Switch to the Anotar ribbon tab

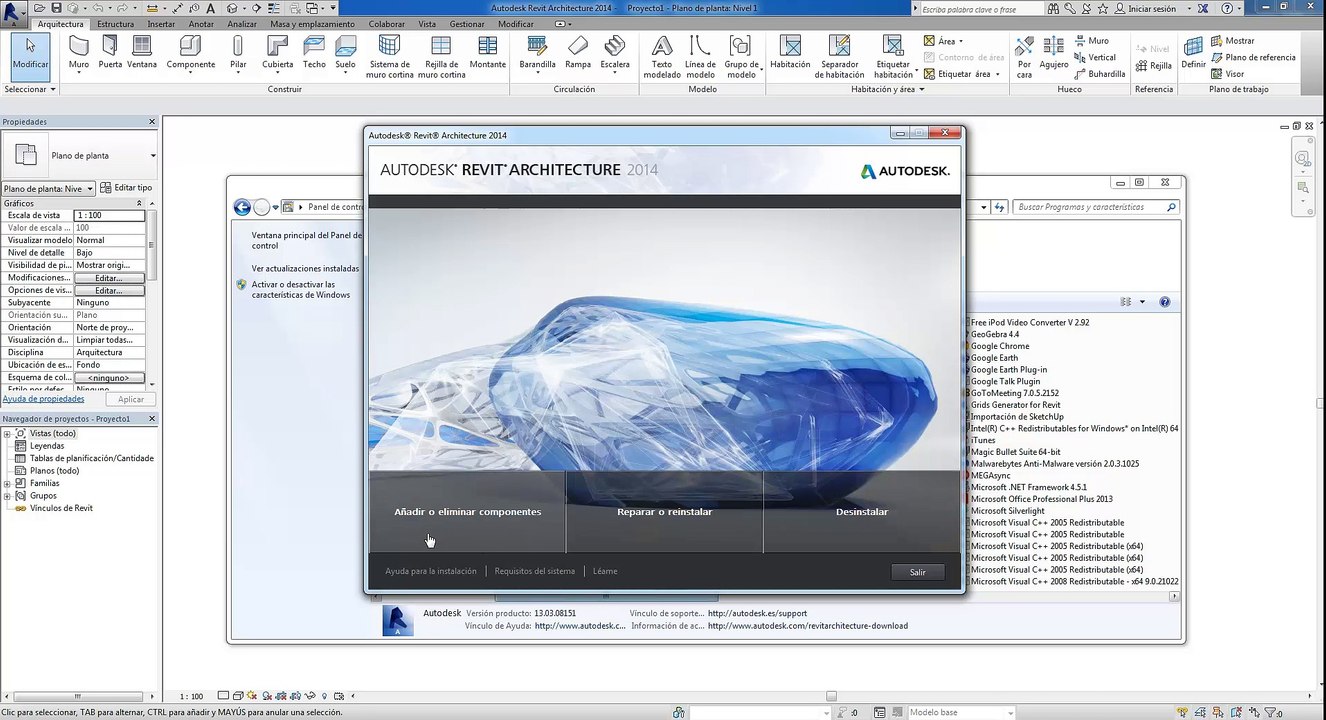pyautogui.click(x=201, y=24)
